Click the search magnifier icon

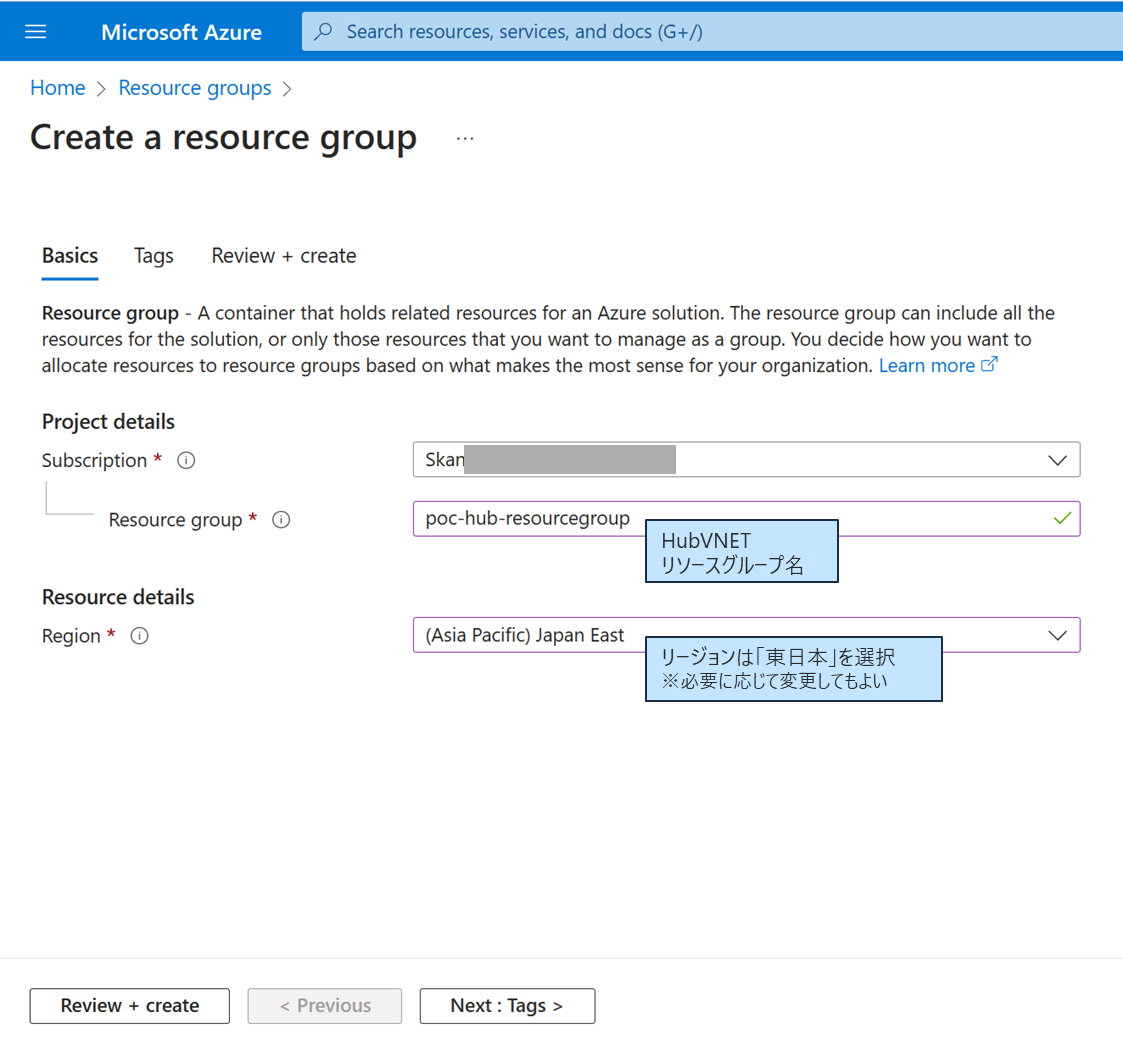324,32
